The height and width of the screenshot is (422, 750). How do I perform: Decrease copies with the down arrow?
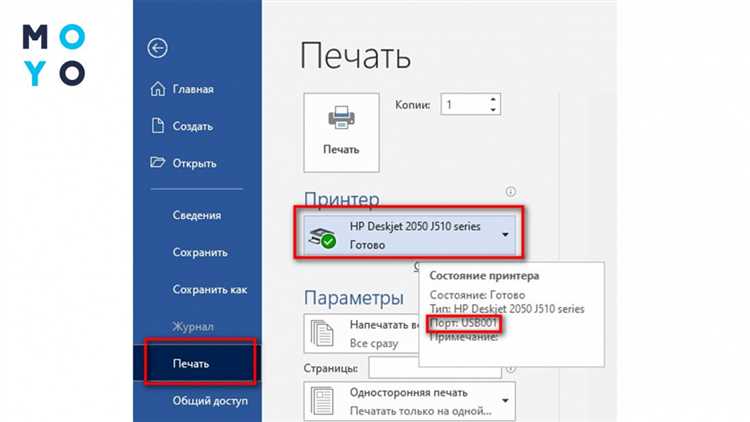click(x=493, y=109)
